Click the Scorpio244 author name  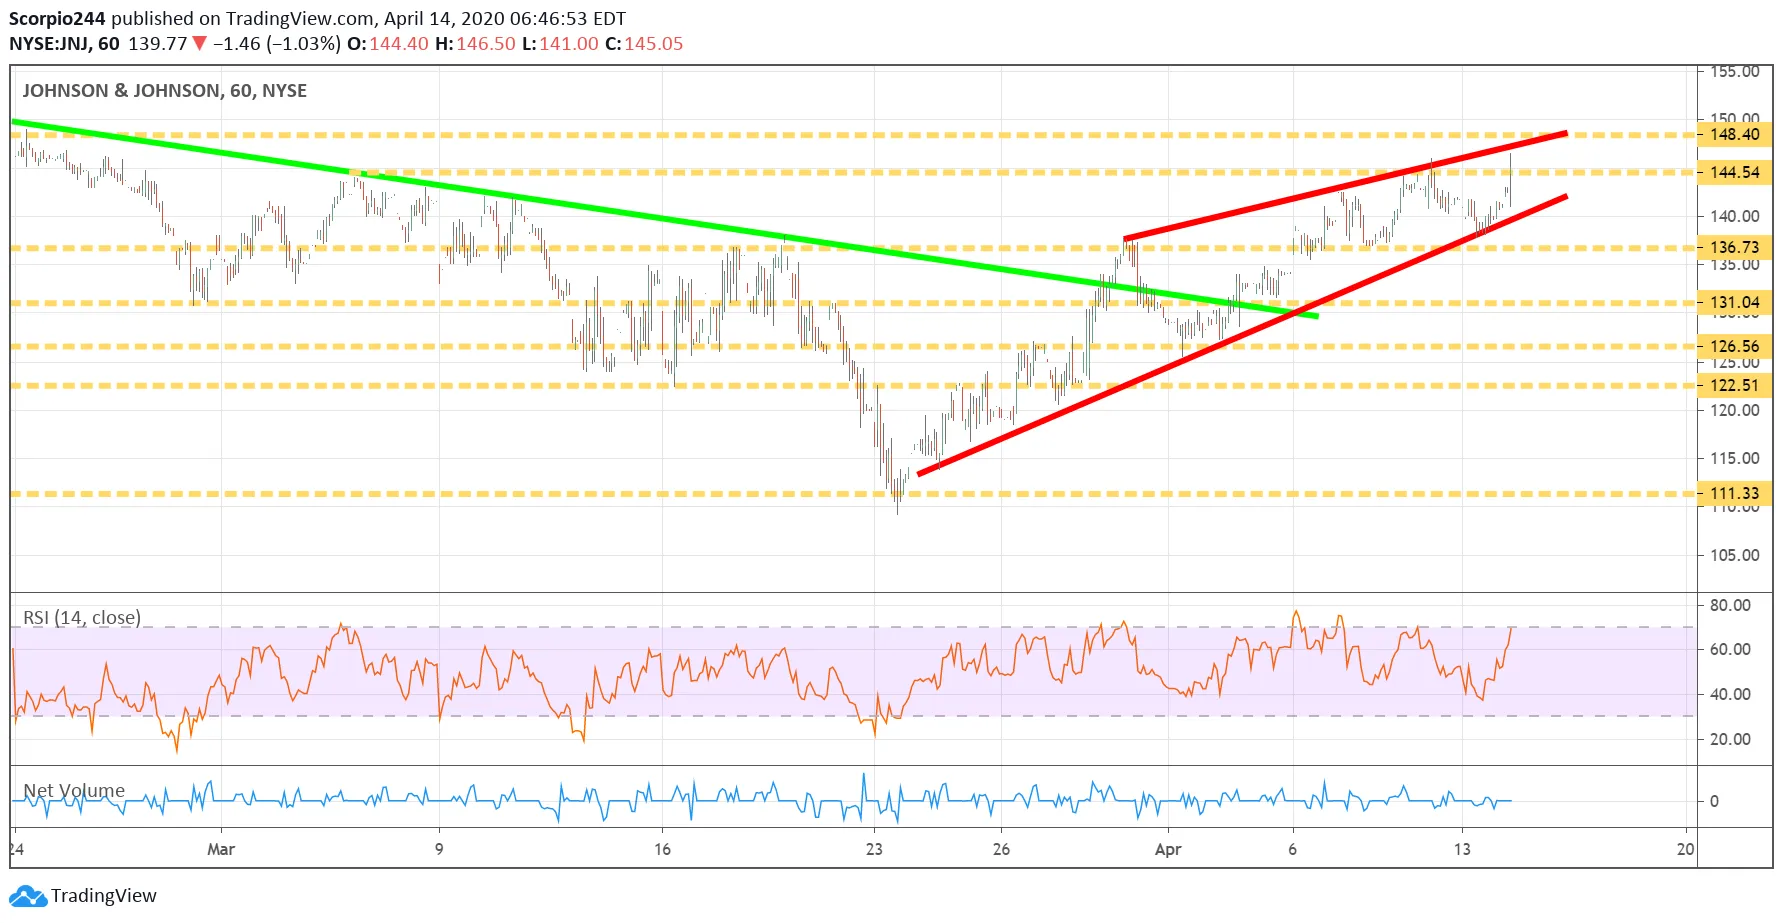click(x=57, y=18)
